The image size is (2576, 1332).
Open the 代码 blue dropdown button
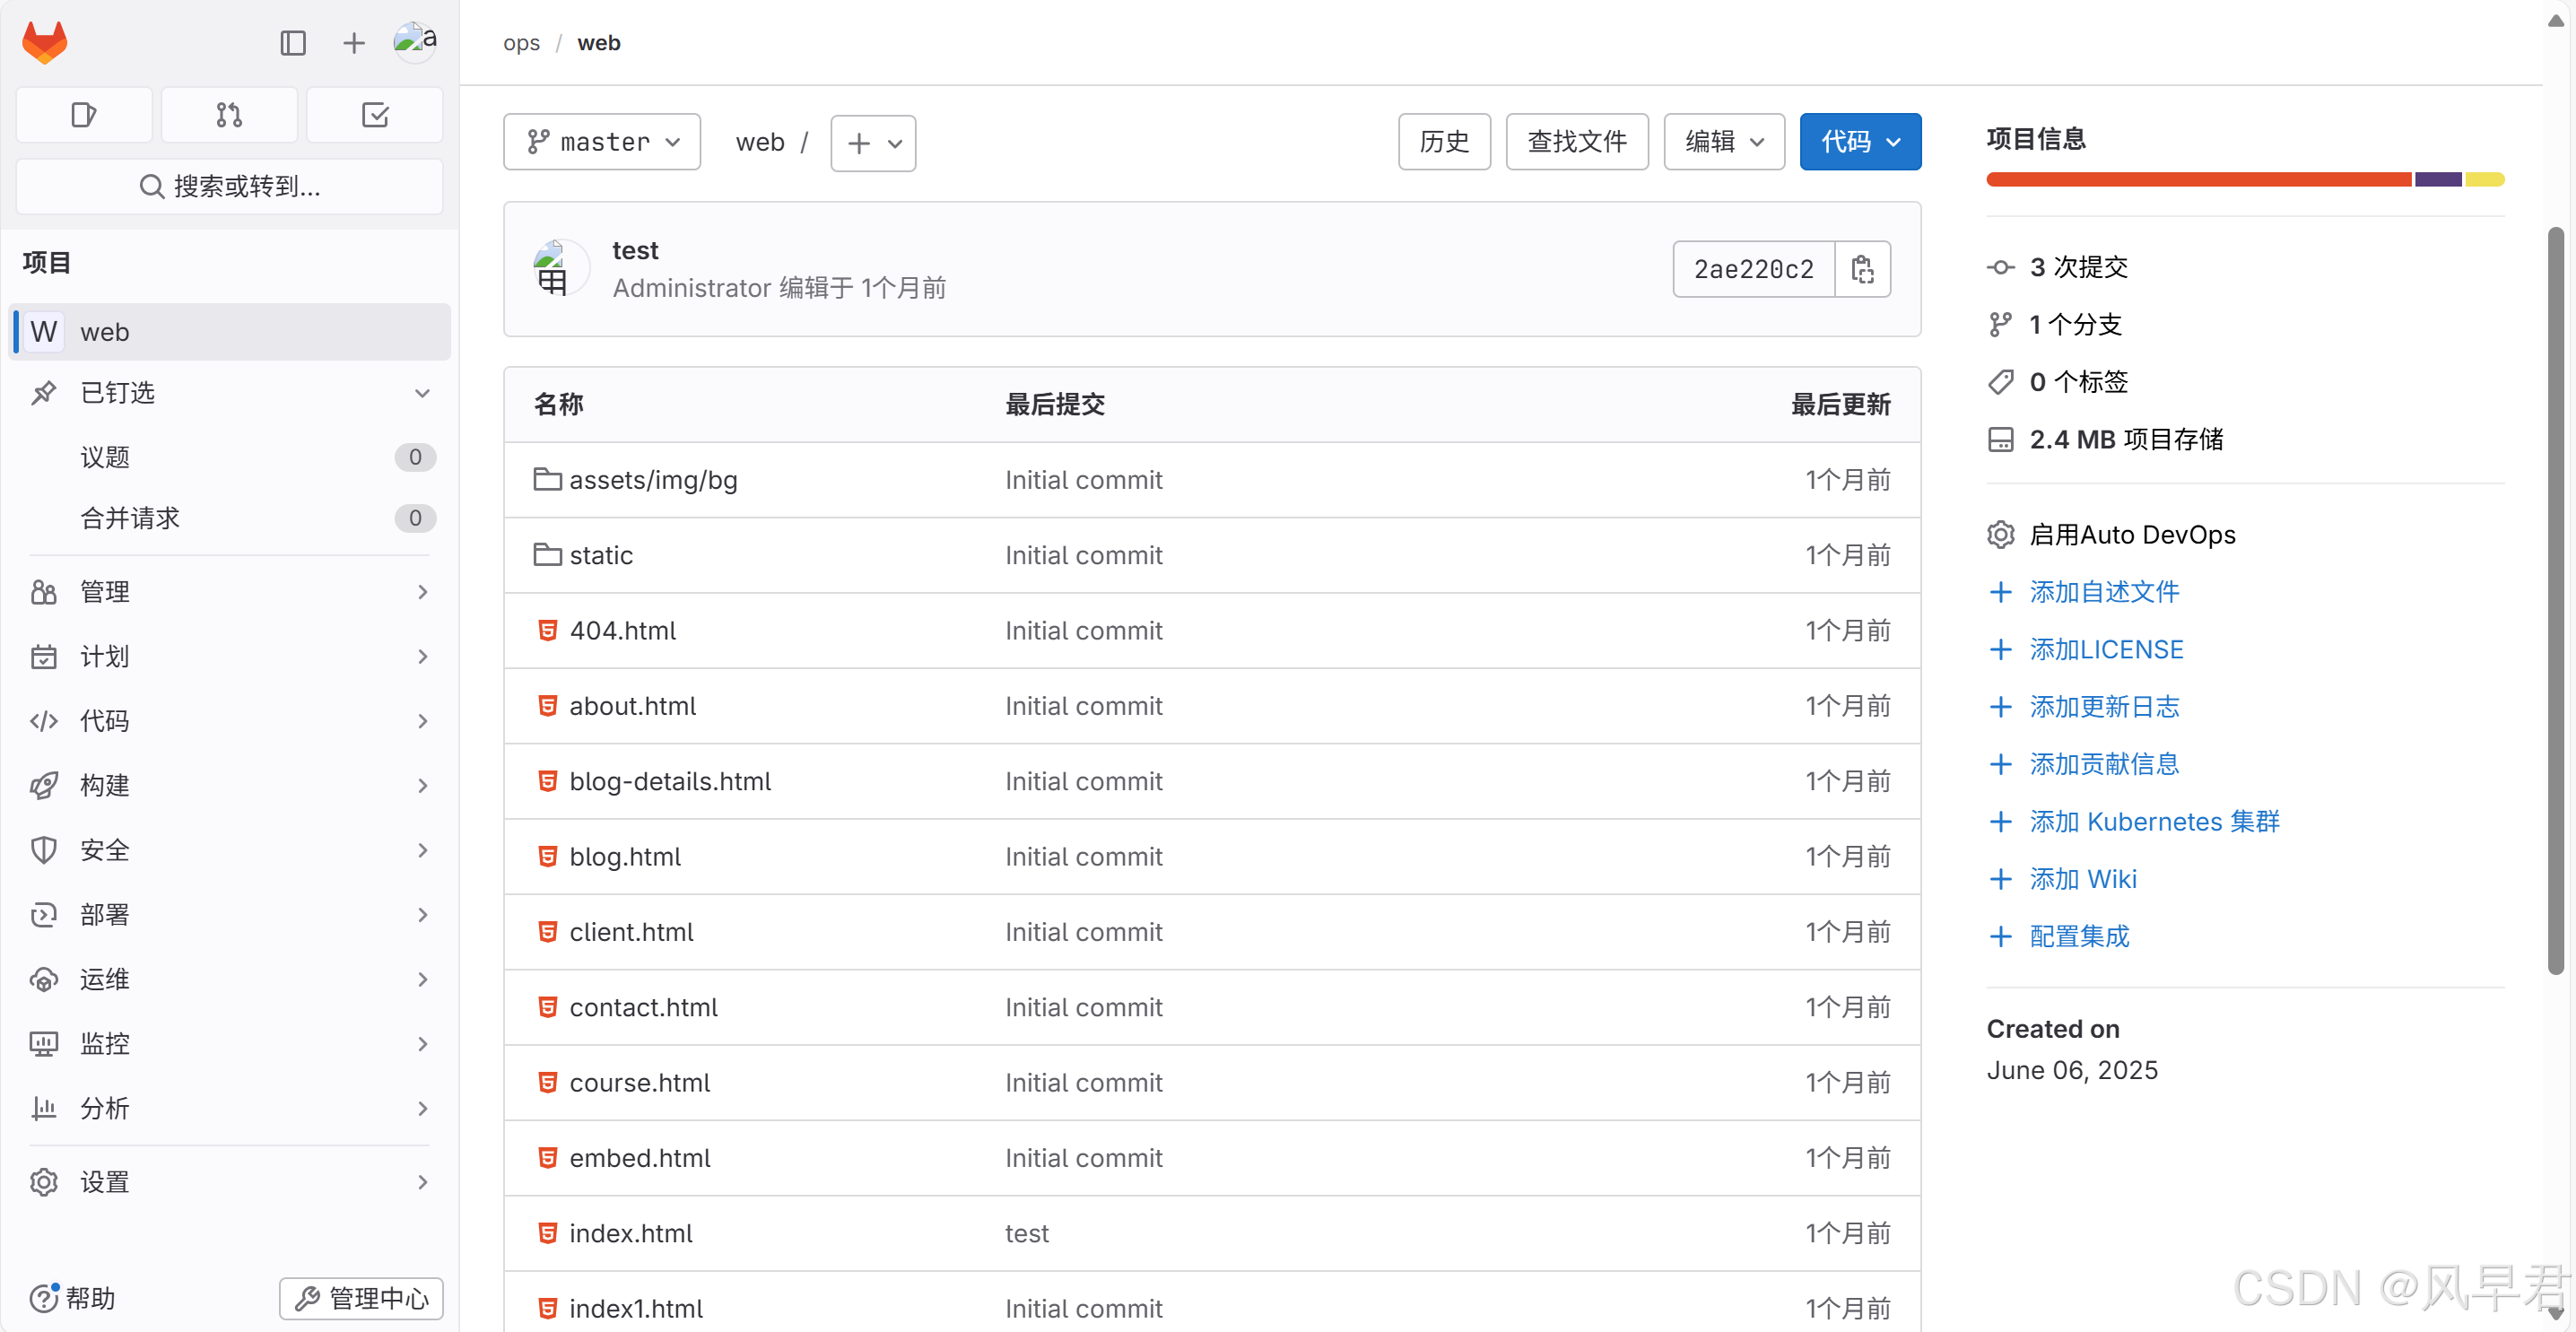click(1860, 142)
